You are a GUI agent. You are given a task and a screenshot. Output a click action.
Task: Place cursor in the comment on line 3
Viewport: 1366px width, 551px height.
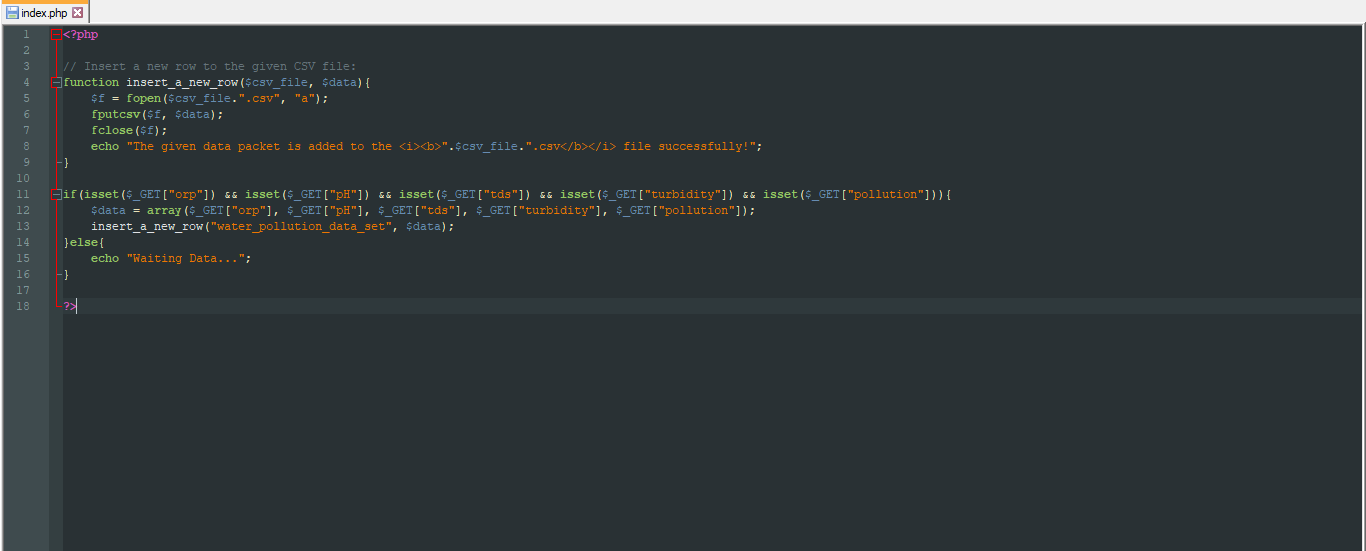(202, 66)
